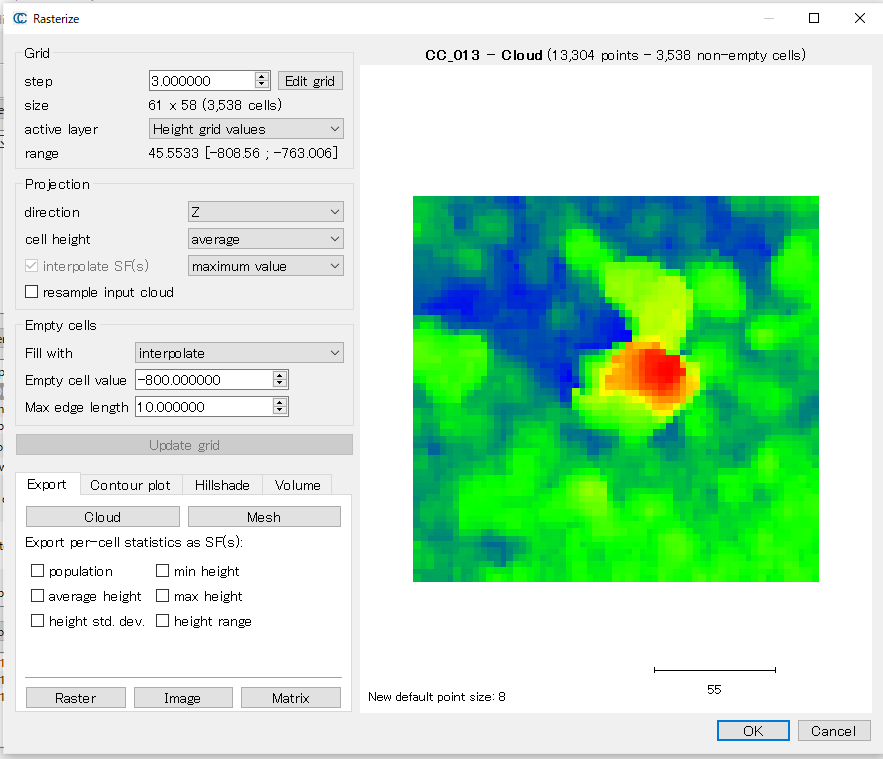
Task: Select the Volume tab
Action: [297, 485]
